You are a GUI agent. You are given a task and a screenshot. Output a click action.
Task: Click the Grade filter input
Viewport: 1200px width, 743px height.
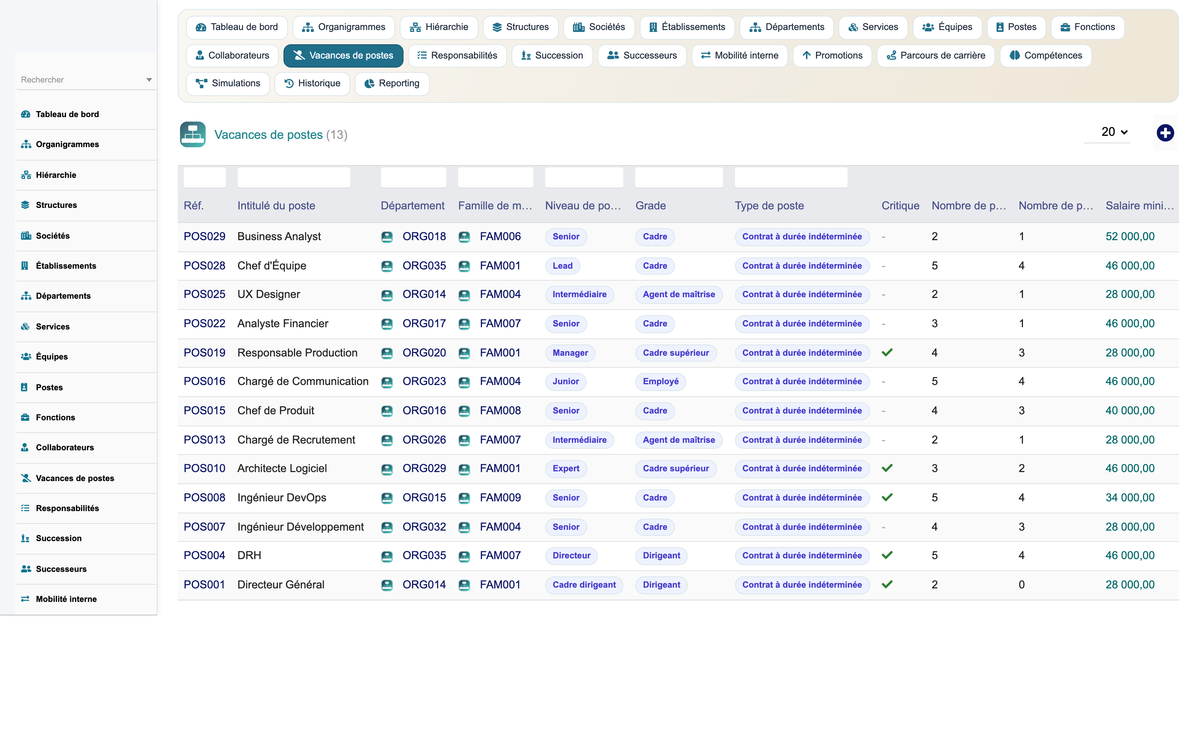point(679,178)
